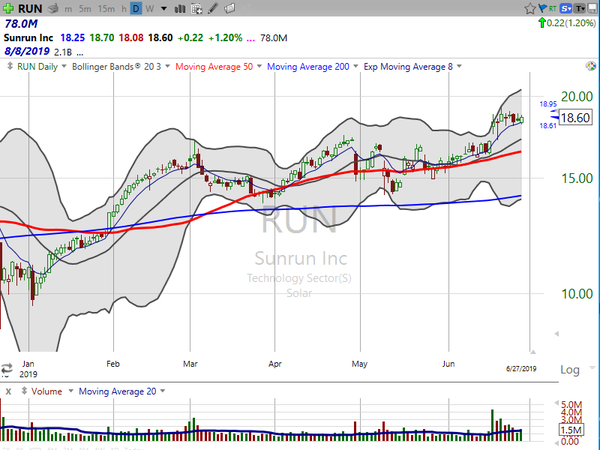Switch chart to 1-minute timeframe 'm'

[68, 8]
